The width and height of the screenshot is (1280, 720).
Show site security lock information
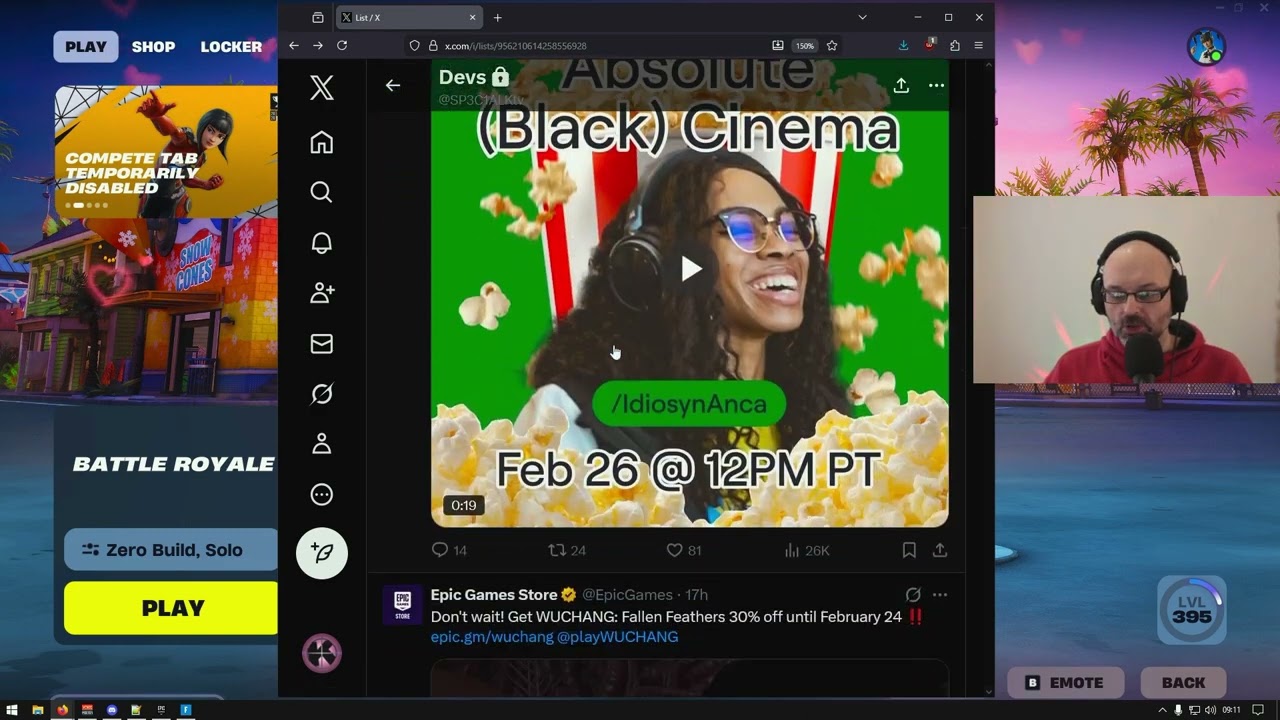click(x=433, y=46)
